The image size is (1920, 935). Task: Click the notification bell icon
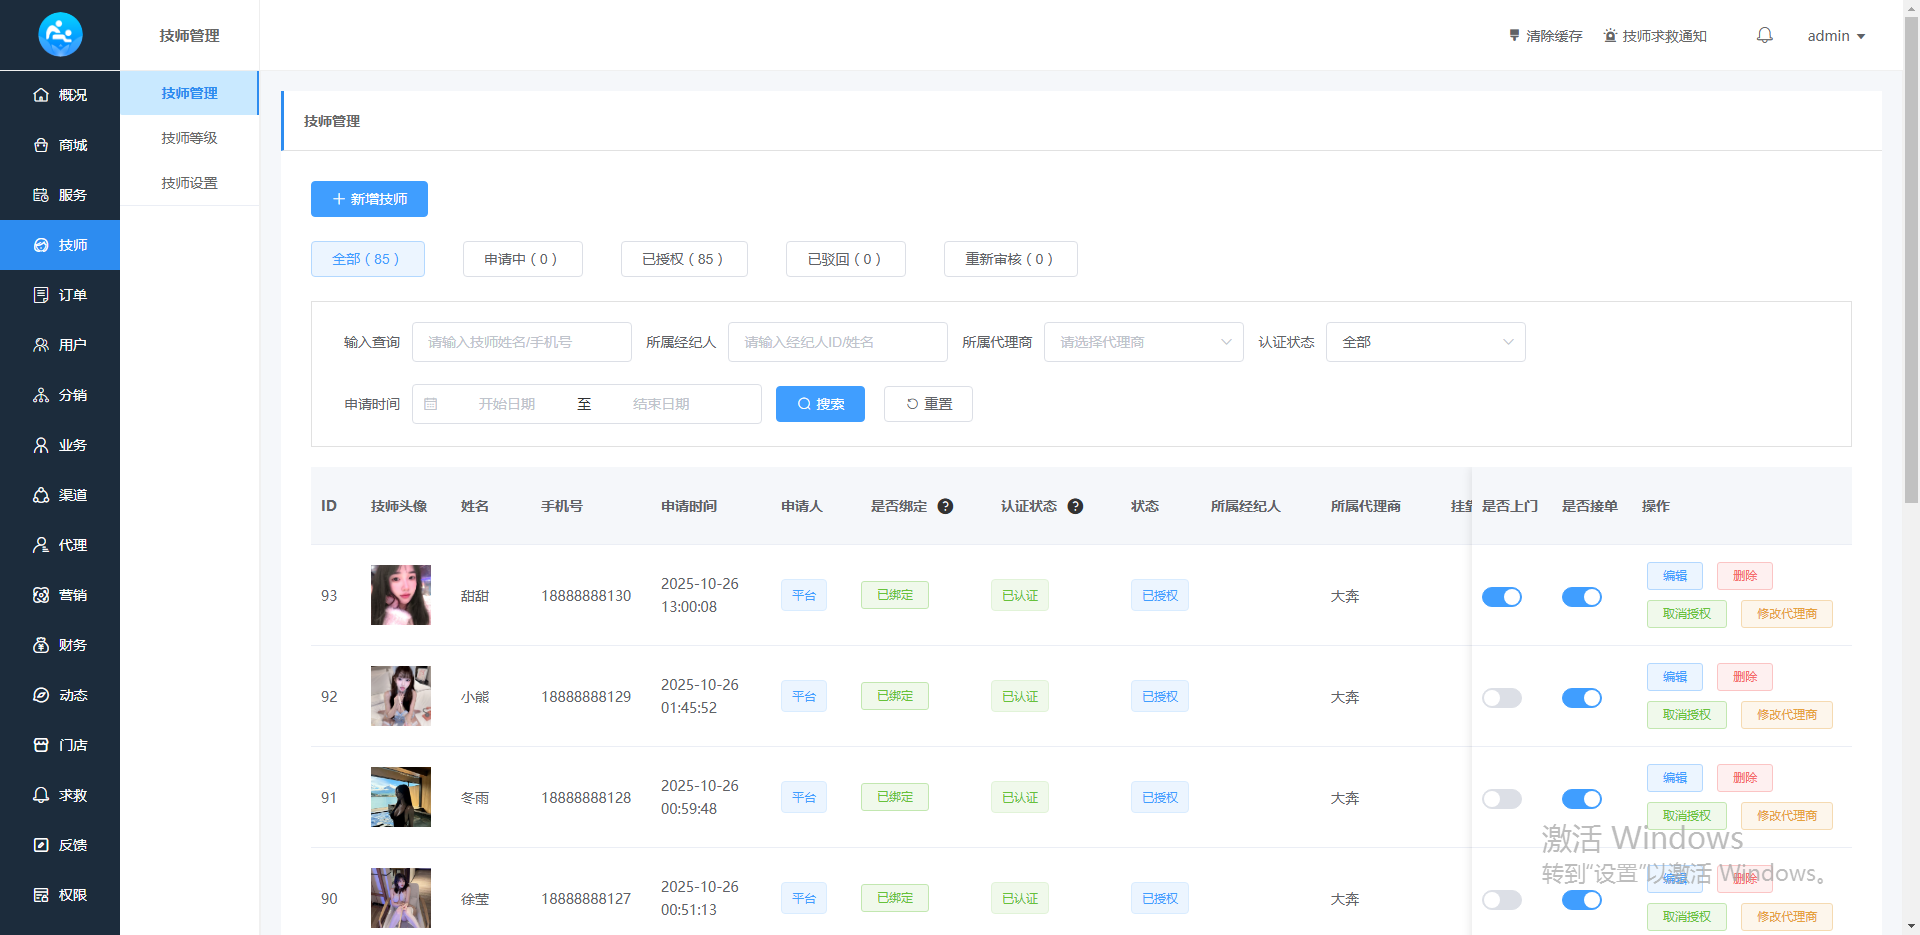[x=1764, y=35]
